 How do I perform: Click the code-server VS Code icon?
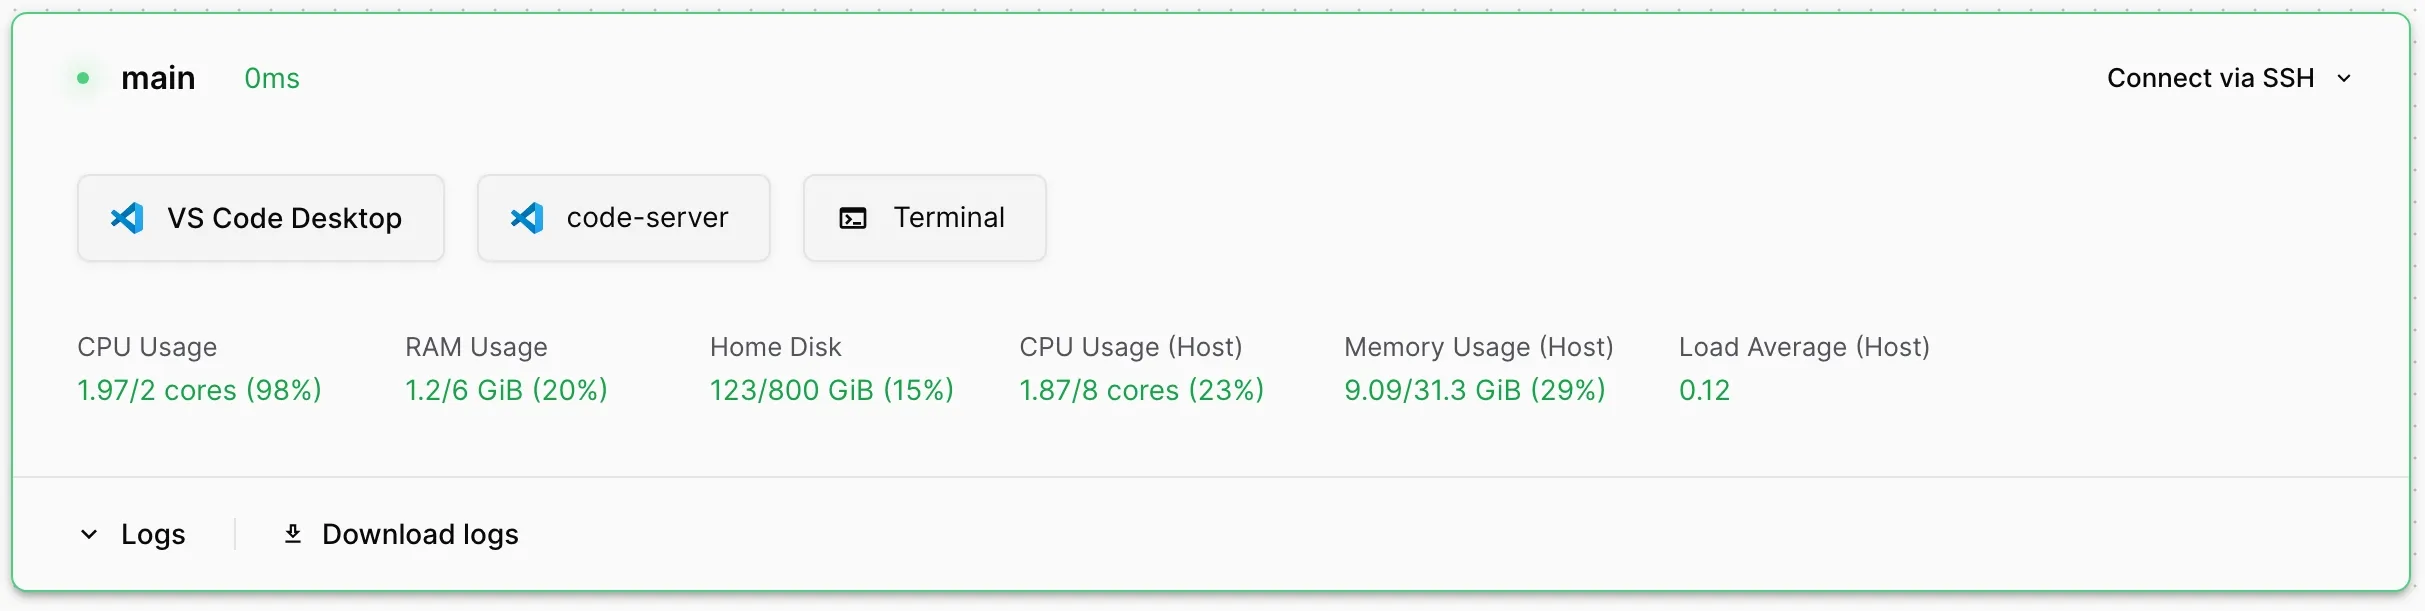coord(527,218)
